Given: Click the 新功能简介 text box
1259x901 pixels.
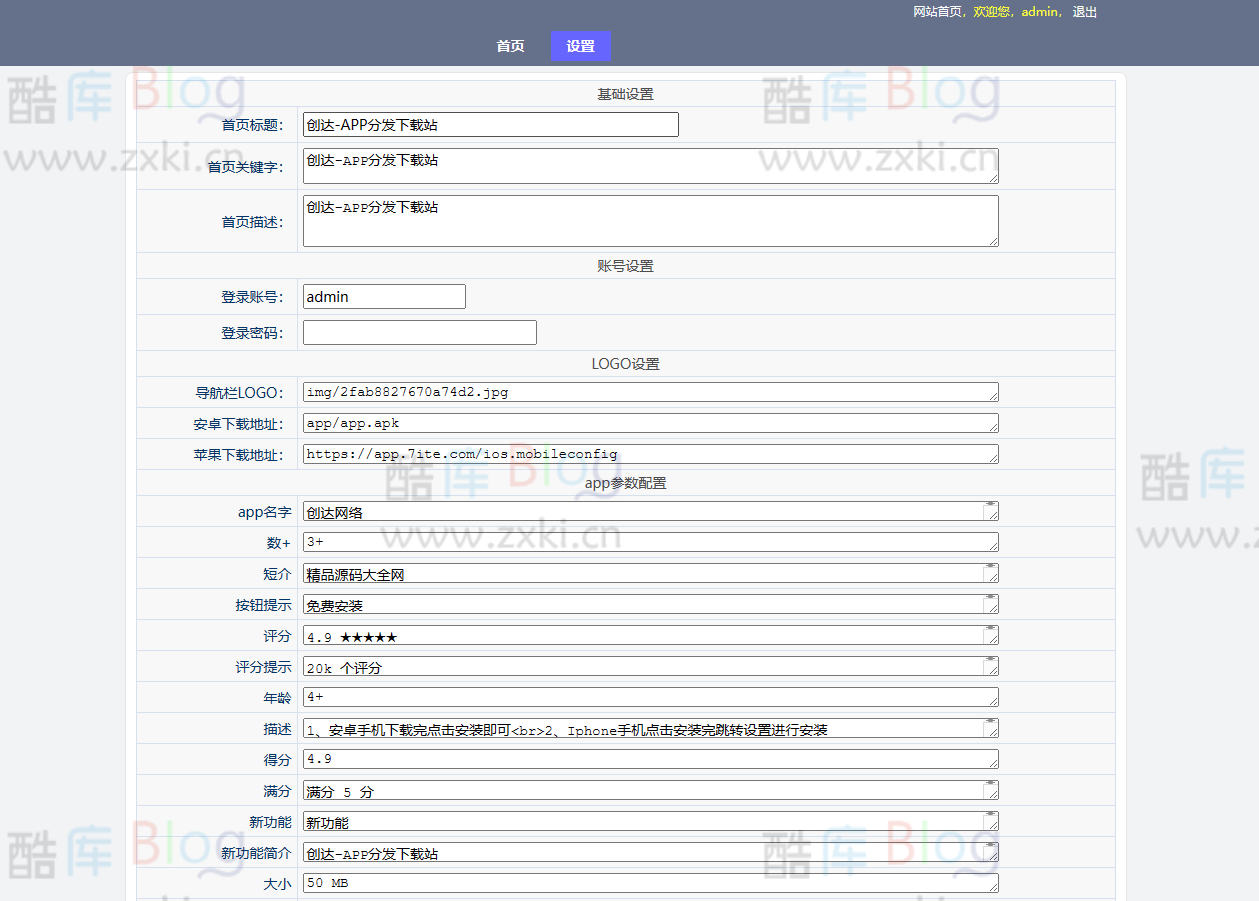Looking at the screenshot, I should 650,852.
